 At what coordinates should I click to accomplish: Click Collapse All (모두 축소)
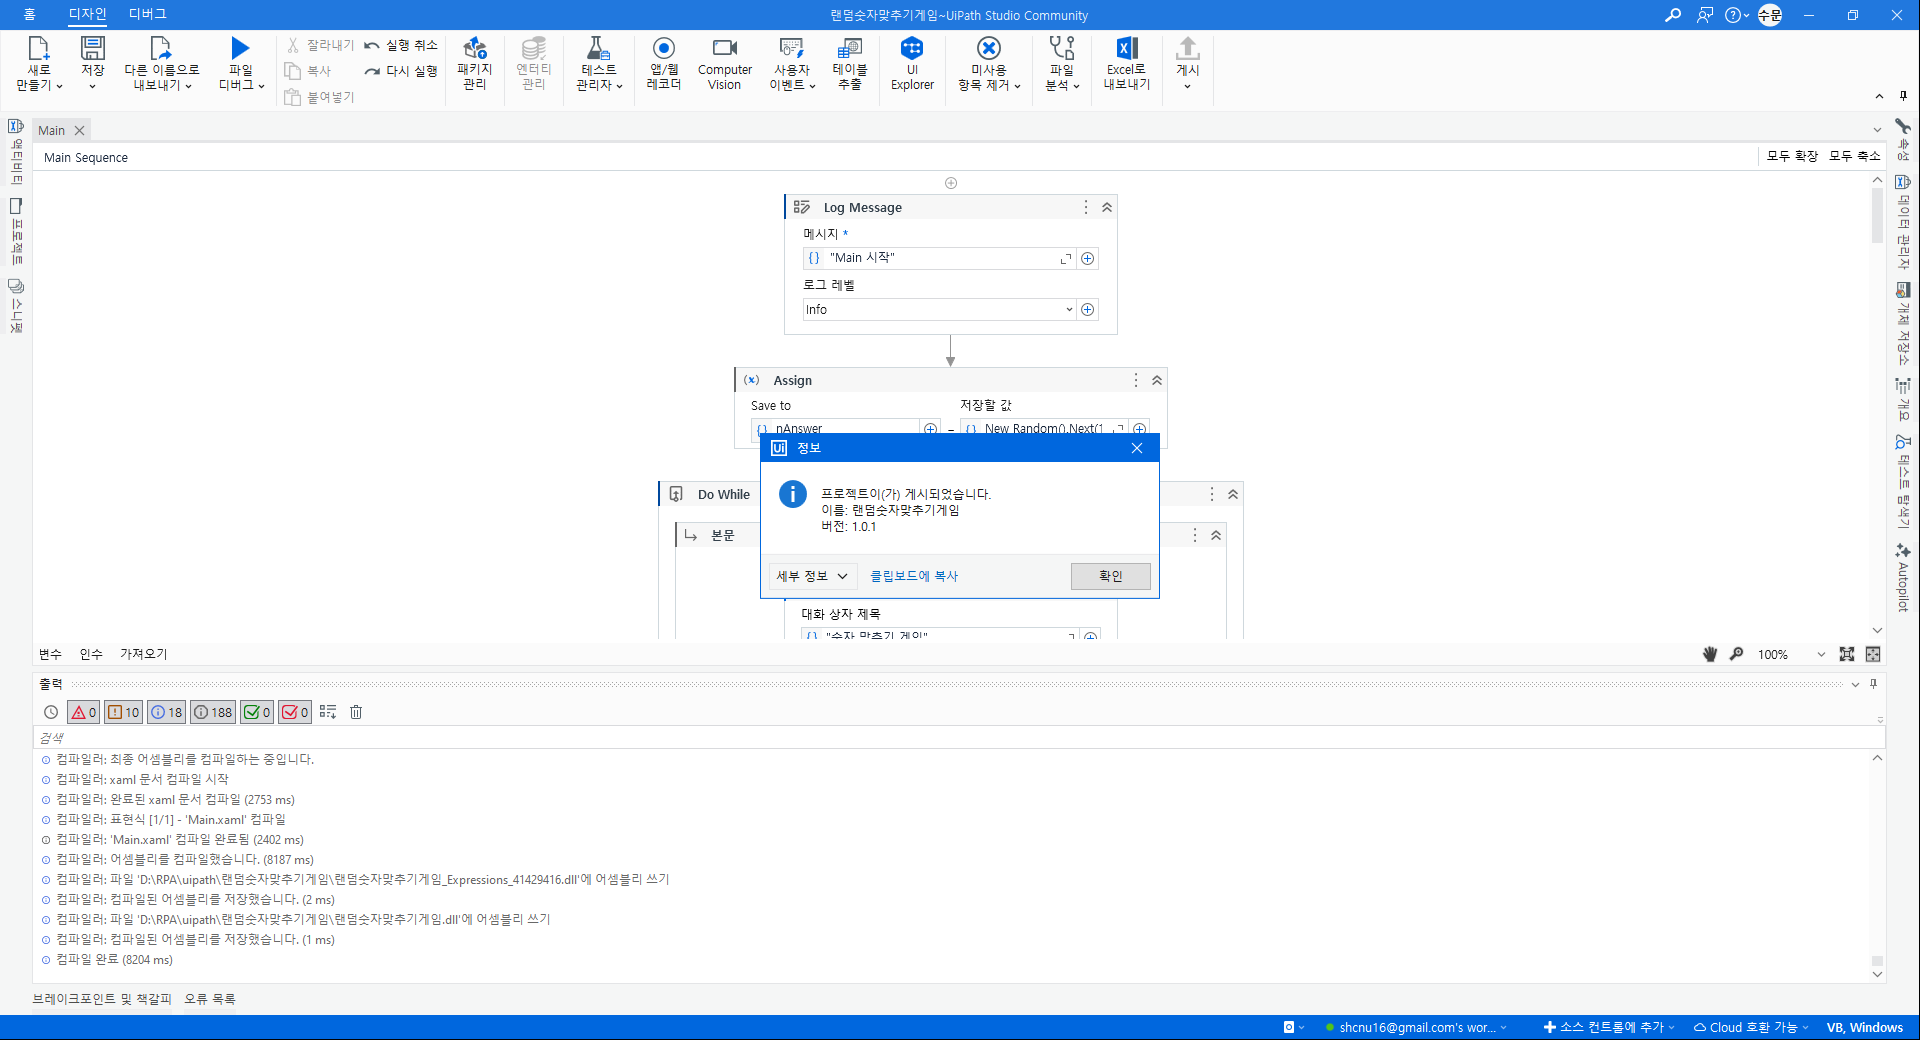tap(1855, 156)
